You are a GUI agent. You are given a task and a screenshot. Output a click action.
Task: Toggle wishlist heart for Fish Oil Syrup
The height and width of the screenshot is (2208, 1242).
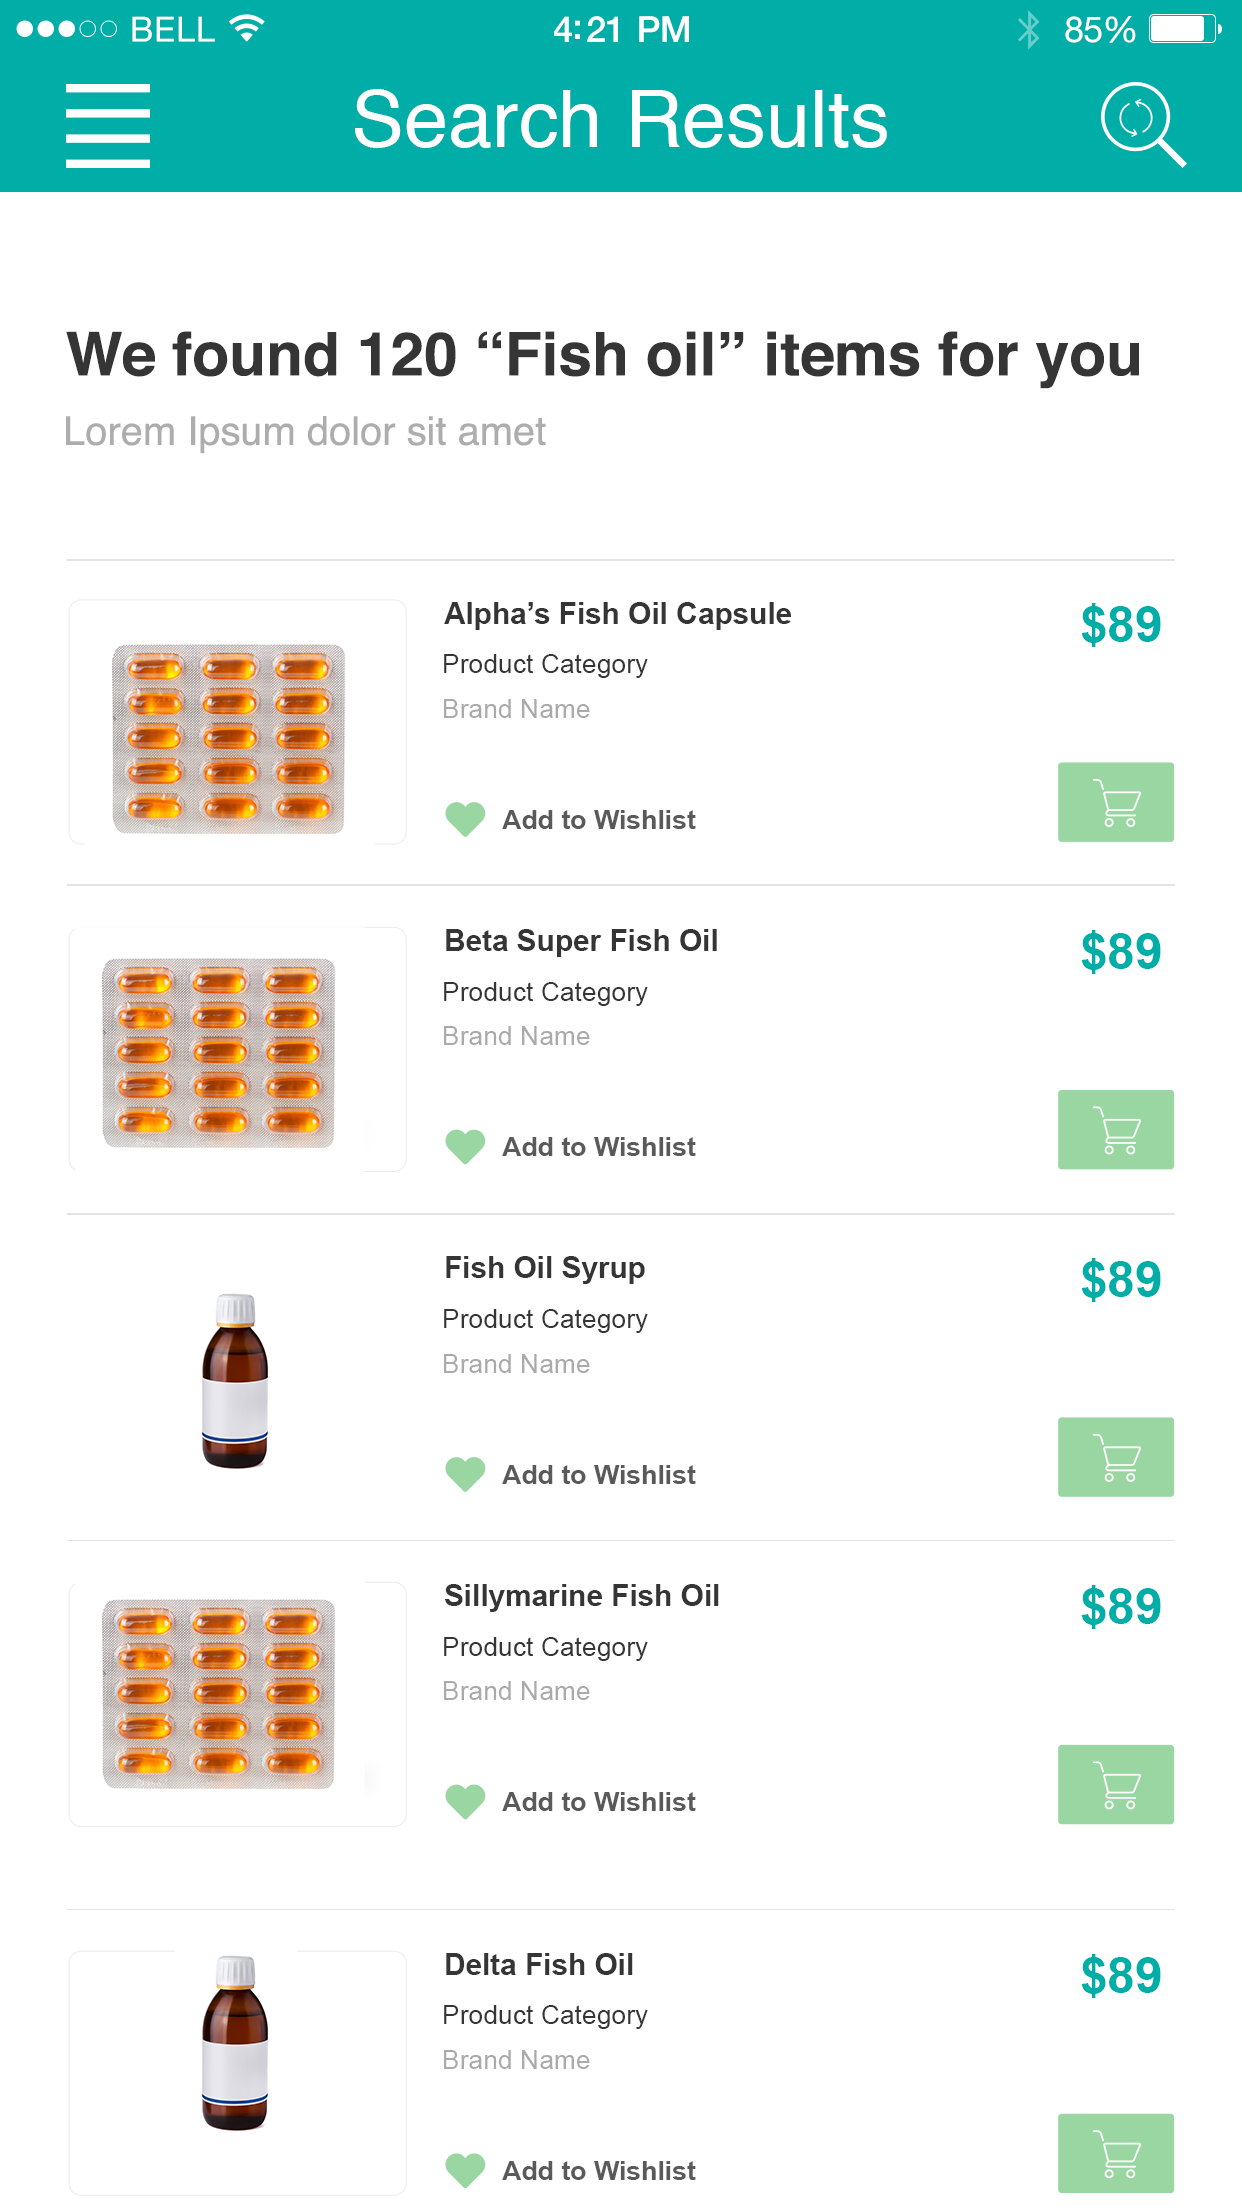click(x=465, y=1474)
